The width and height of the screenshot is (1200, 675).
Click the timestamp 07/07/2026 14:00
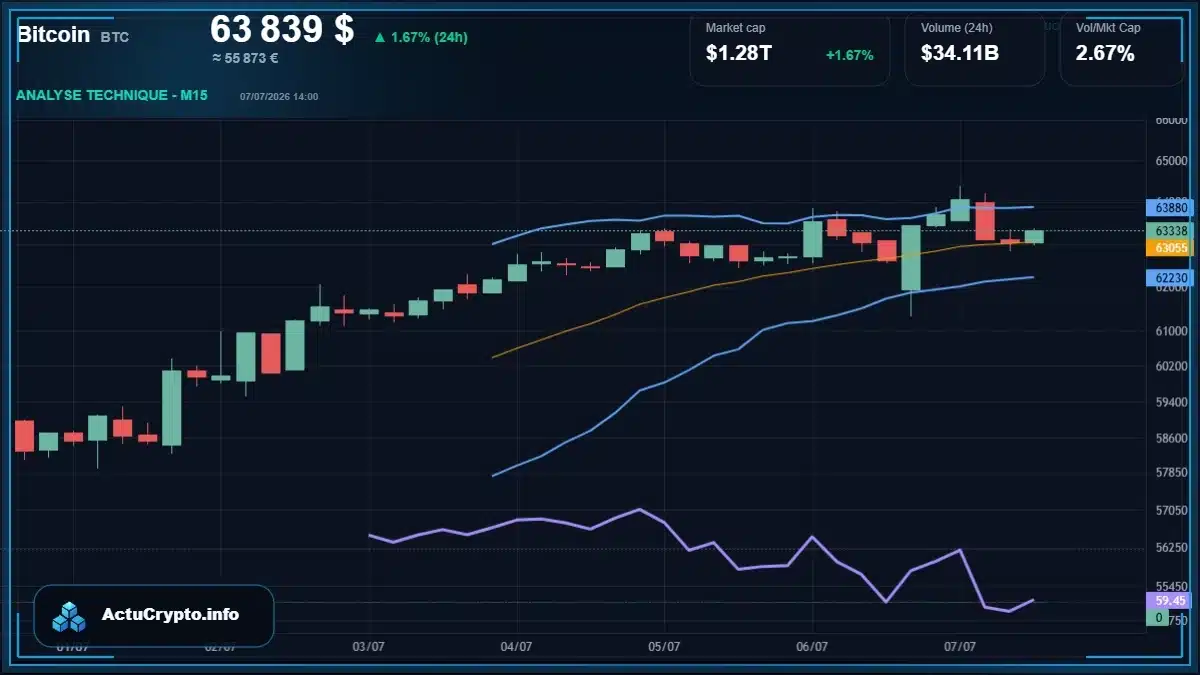(x=279, y=96)
